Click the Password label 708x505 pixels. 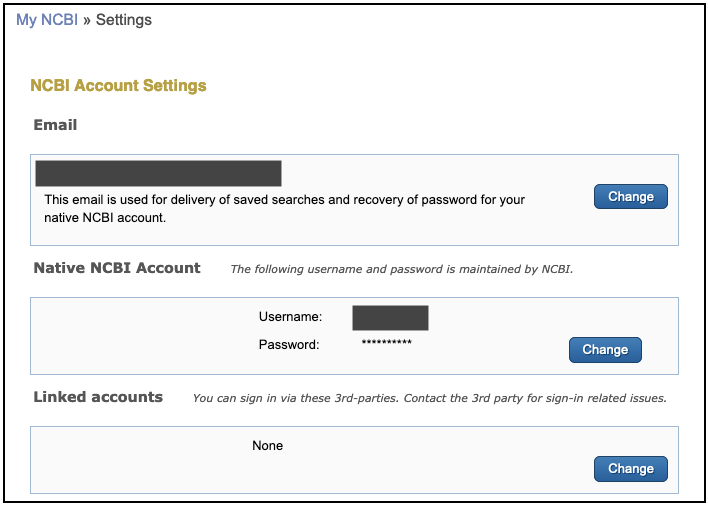coord(289,345)
